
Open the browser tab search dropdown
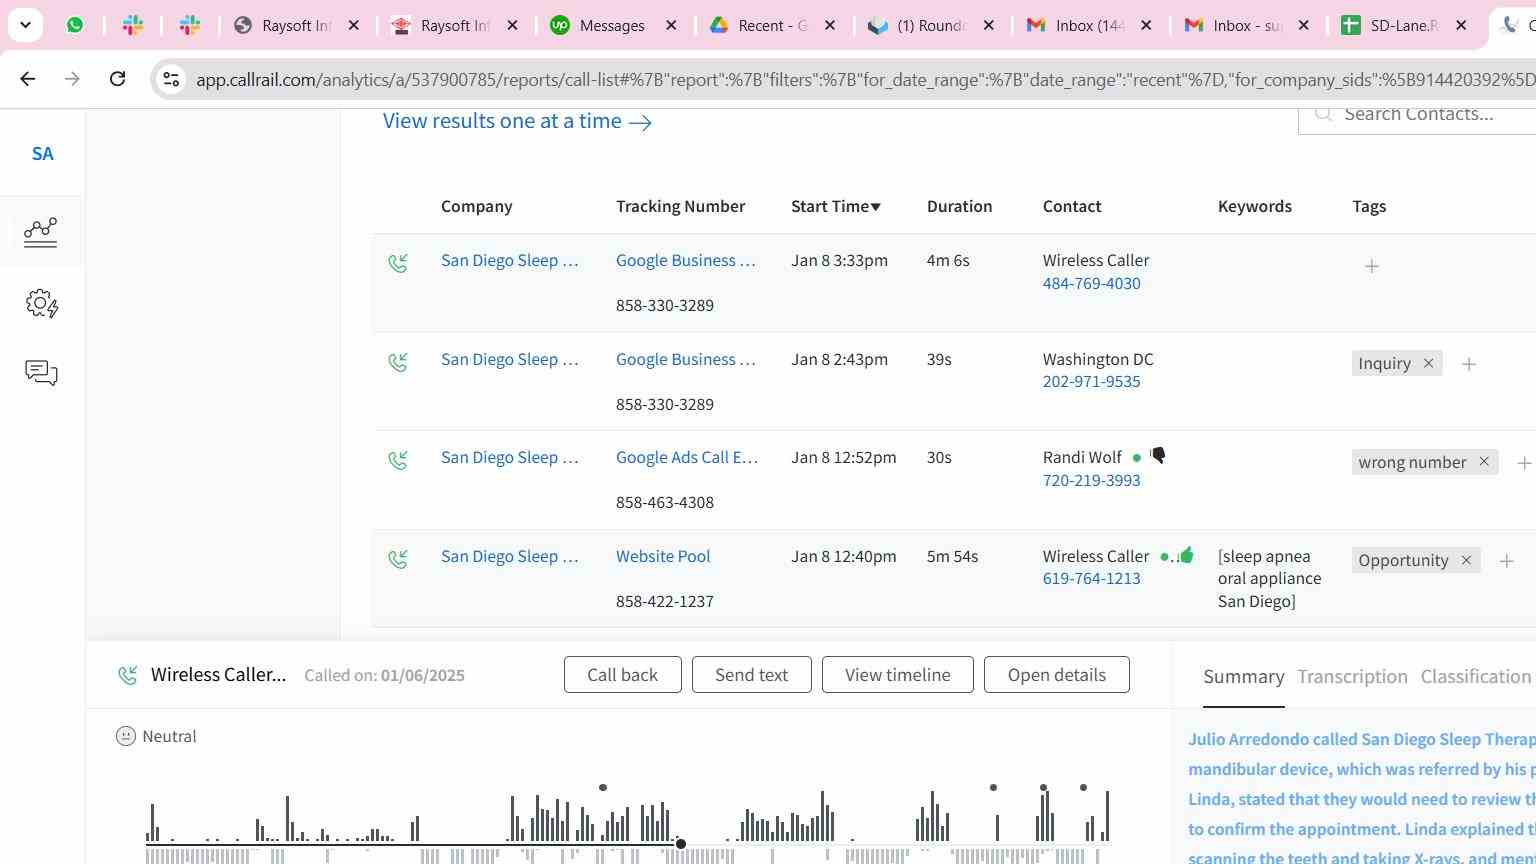coord(25,25)
